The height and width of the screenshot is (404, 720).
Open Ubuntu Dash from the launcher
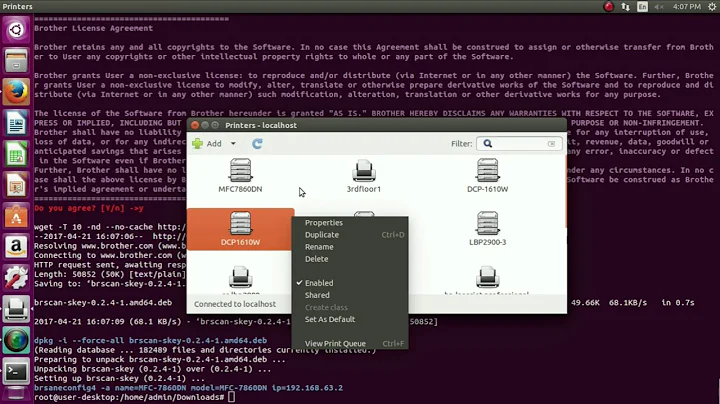point(16,30)
